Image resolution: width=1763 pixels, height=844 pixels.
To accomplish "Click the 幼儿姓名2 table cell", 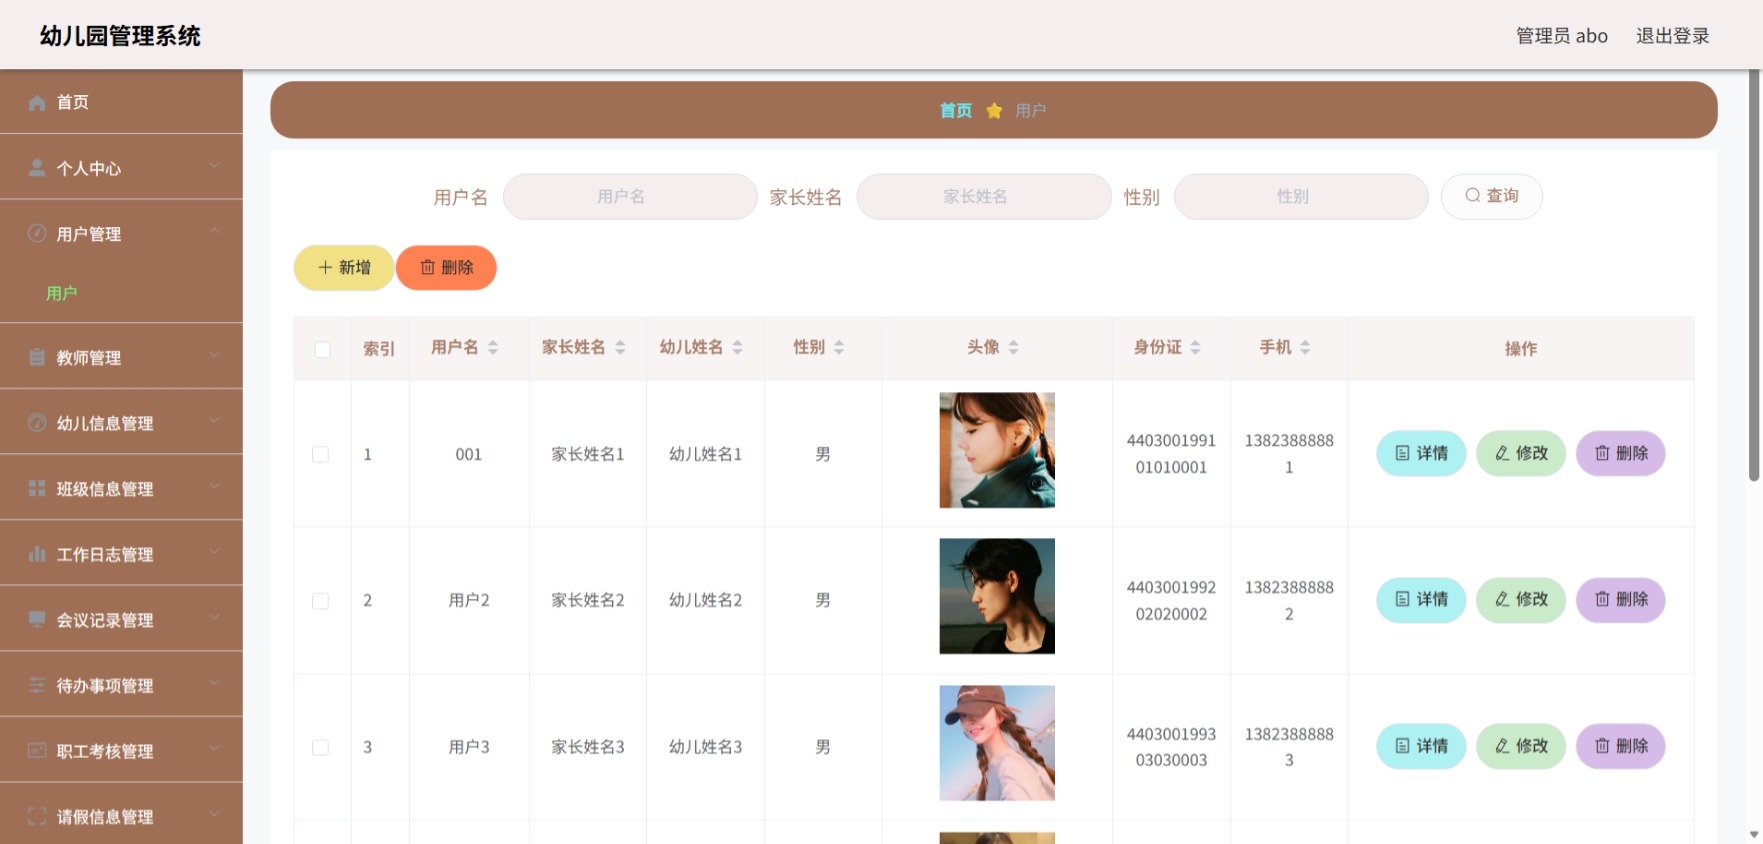I will tap(706, 600).
